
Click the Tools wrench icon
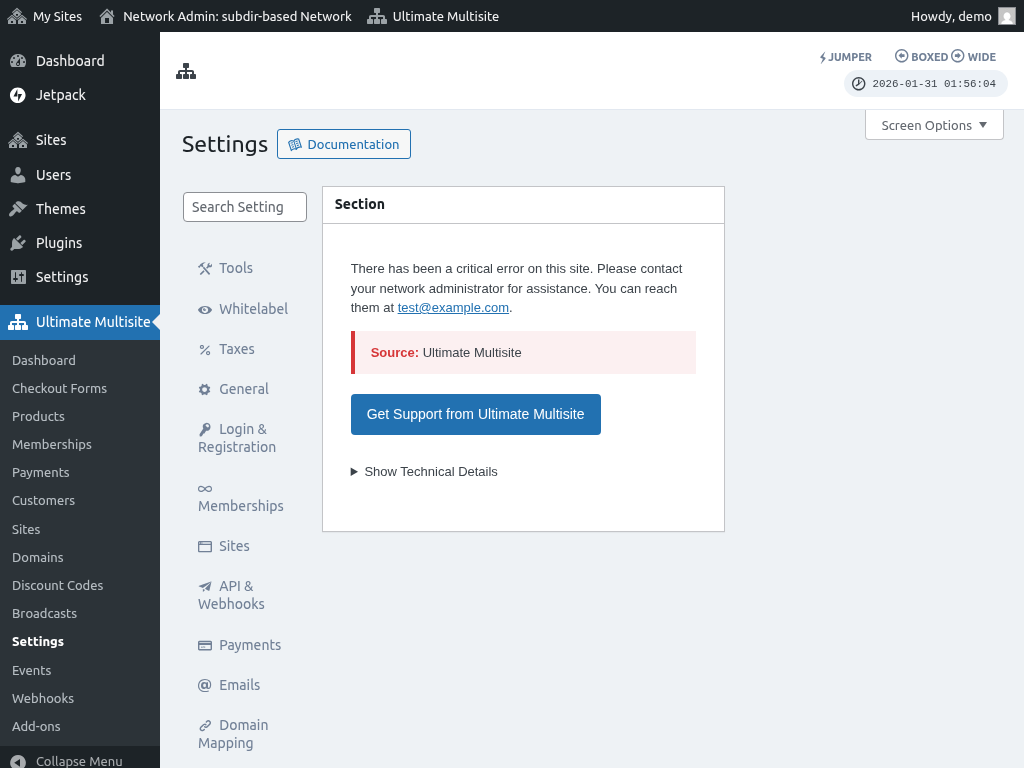[205, 268]
